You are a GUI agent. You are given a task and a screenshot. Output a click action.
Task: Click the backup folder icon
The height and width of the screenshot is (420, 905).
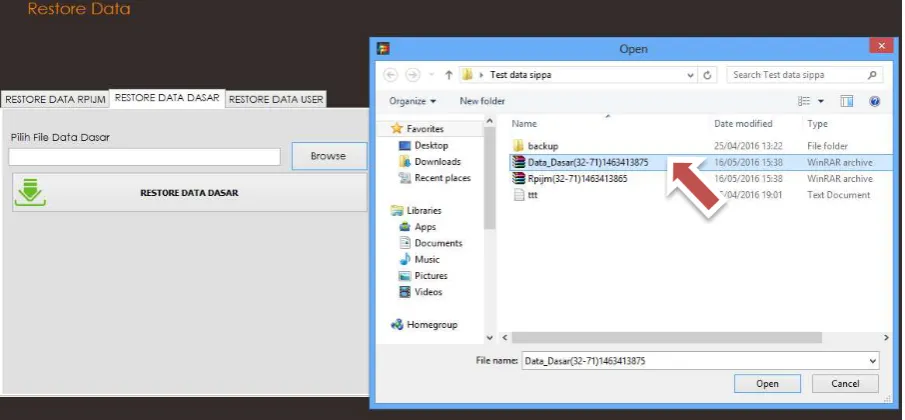pyautogui.click(x=518, y=145)
